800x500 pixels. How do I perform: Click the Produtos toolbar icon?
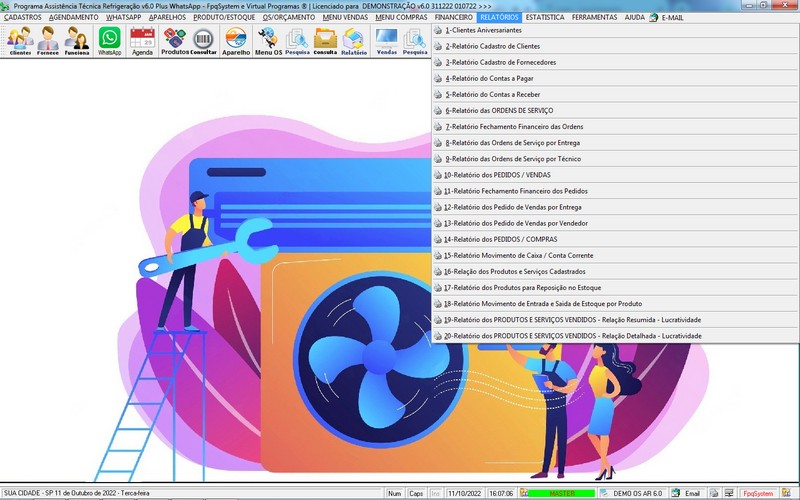[x=175, y=41]
